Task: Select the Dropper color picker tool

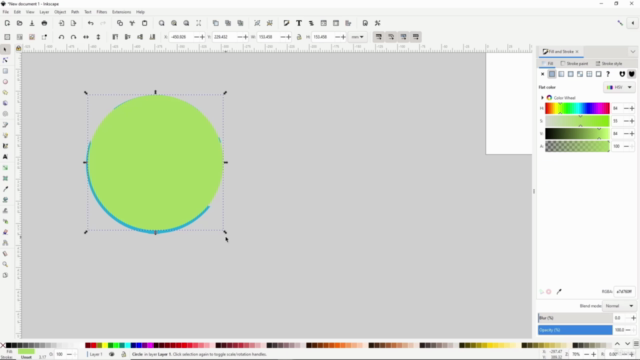Action: 5,189
